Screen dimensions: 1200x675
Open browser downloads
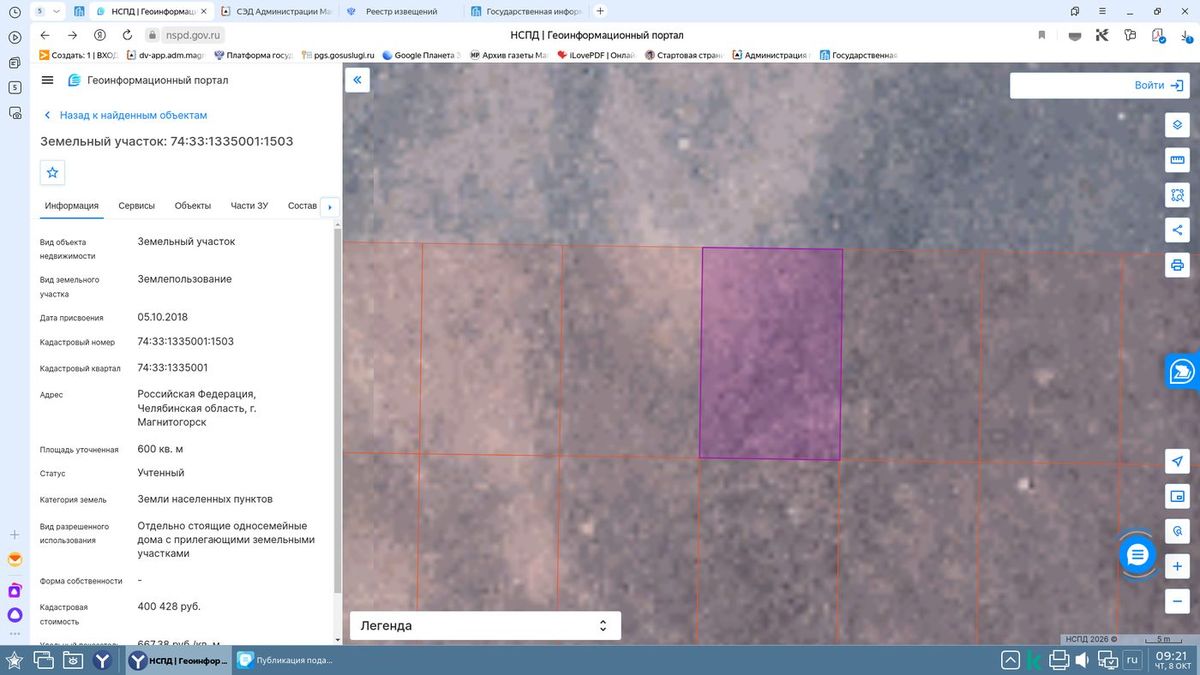1184,35
